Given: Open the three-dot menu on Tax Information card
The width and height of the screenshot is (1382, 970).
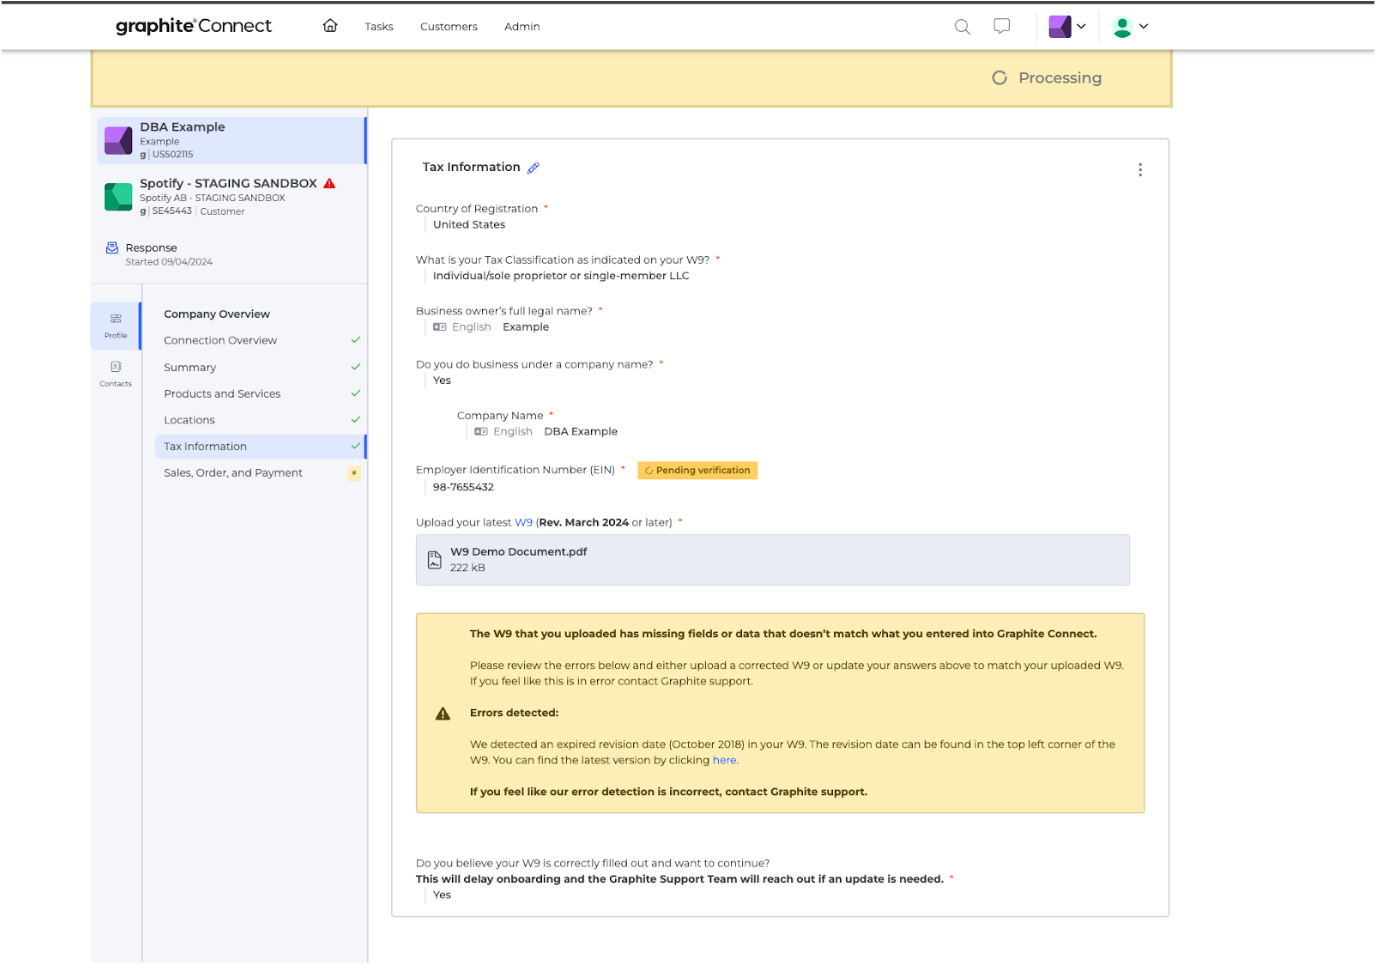Looking at the screenshot, I should pos(1139,170).
